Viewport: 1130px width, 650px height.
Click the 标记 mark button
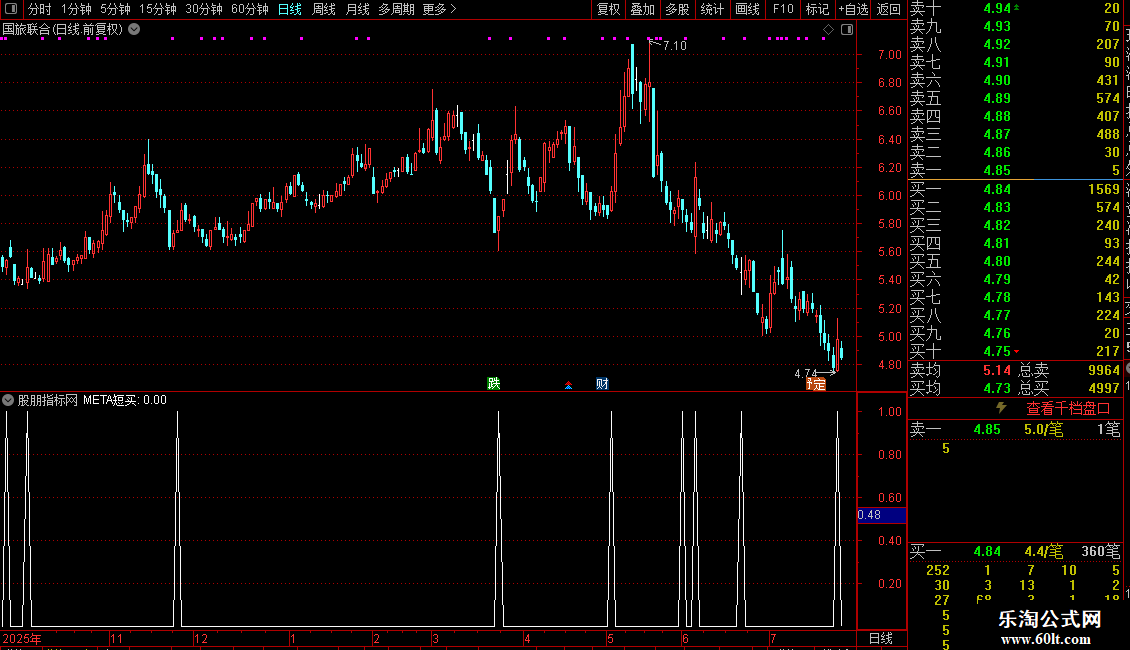[x=817, y=9]
